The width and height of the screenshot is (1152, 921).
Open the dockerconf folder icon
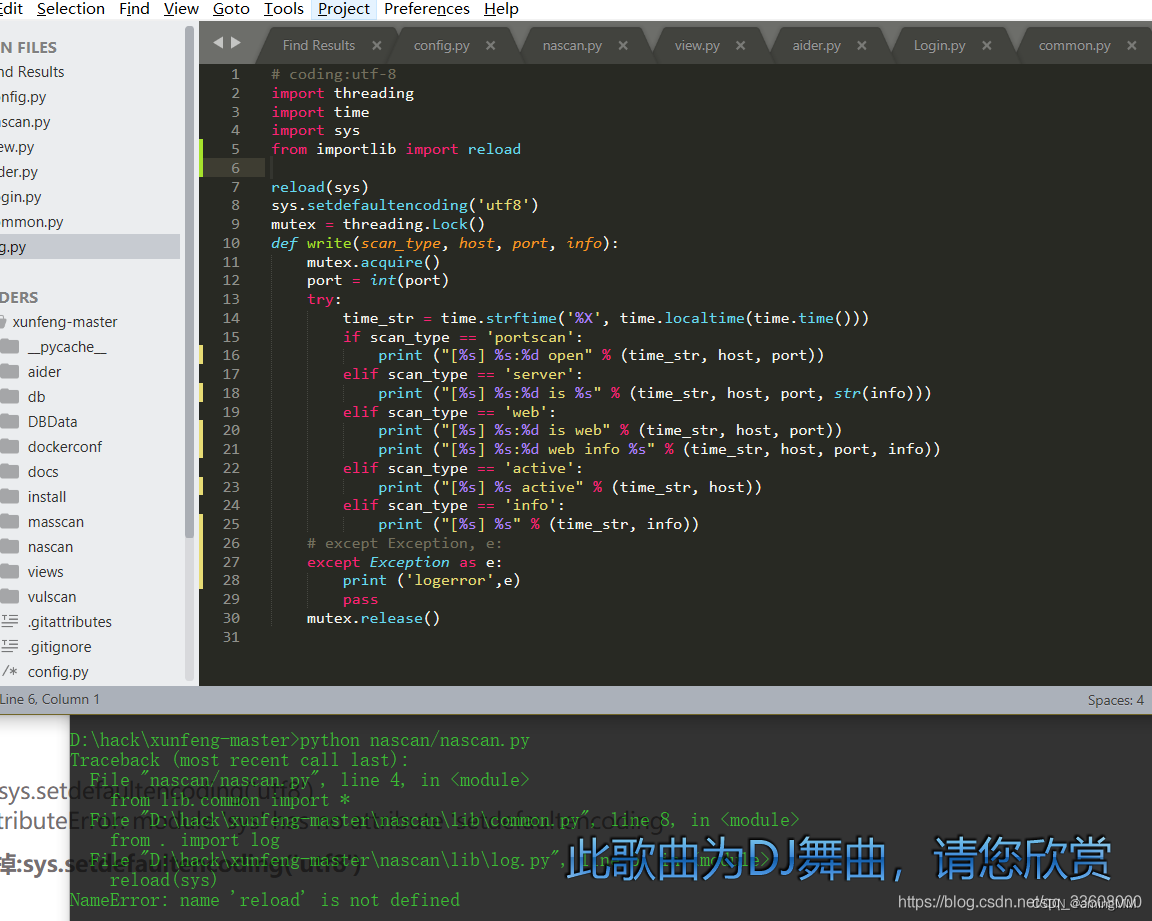(x=10, y=447)
